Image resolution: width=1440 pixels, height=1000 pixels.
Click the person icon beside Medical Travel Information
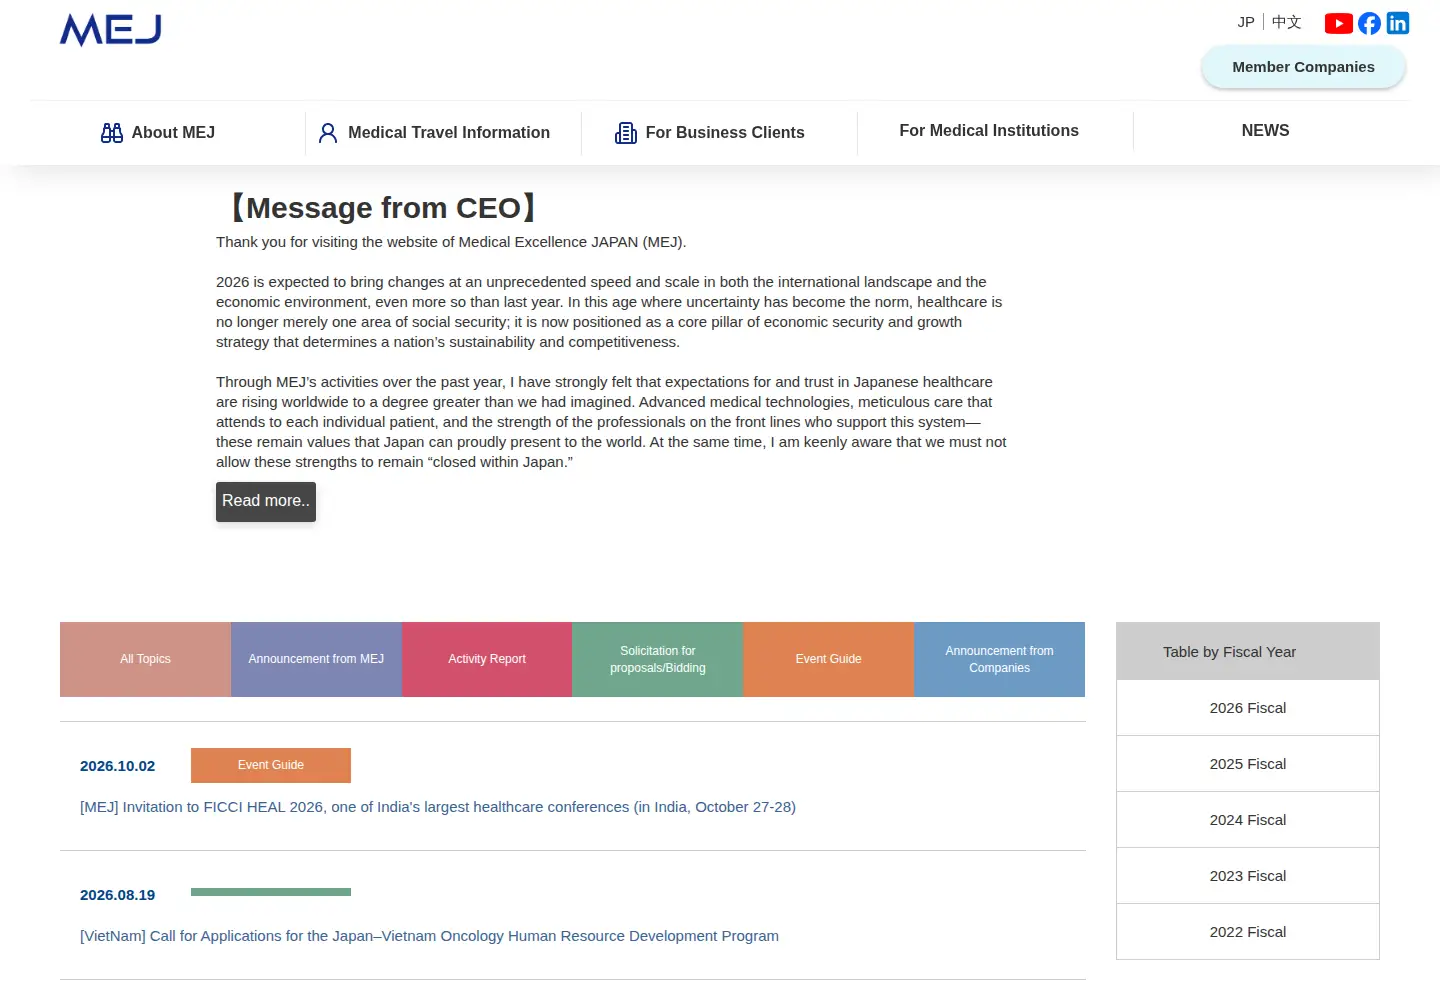pyautogui.click(x=328, y=133)
